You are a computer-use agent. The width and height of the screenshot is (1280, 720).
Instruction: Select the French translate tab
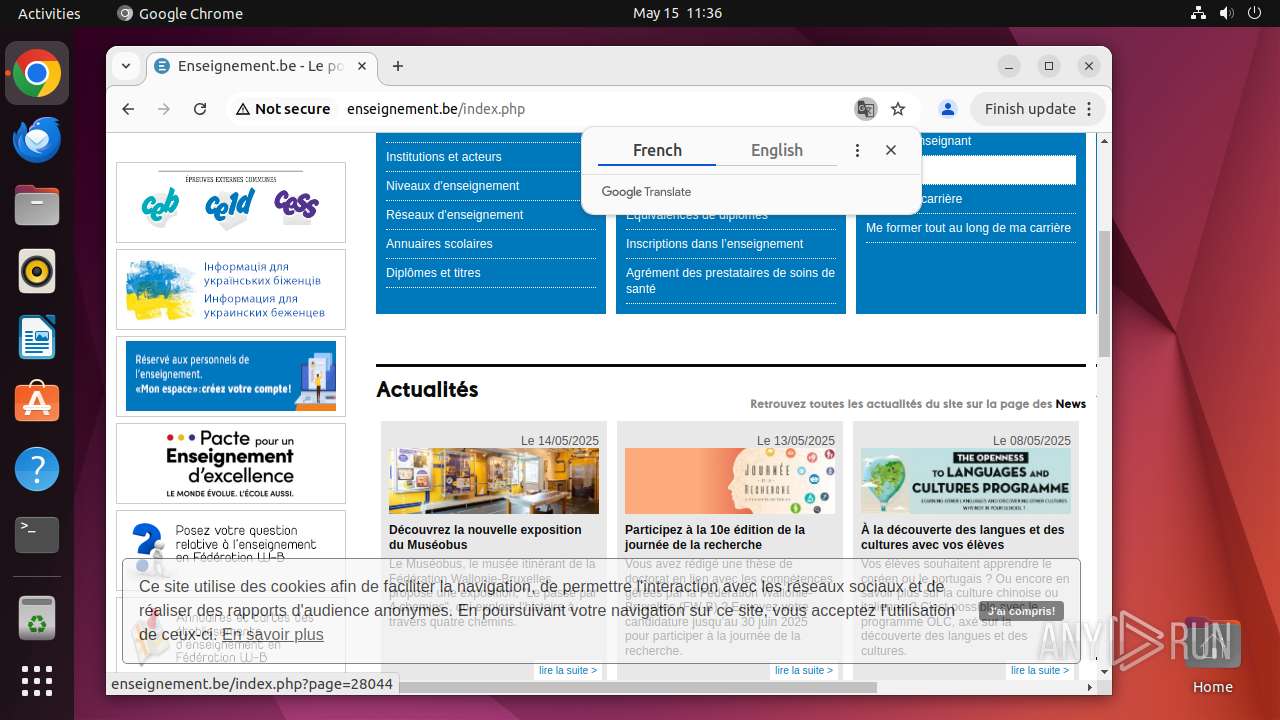657,150
